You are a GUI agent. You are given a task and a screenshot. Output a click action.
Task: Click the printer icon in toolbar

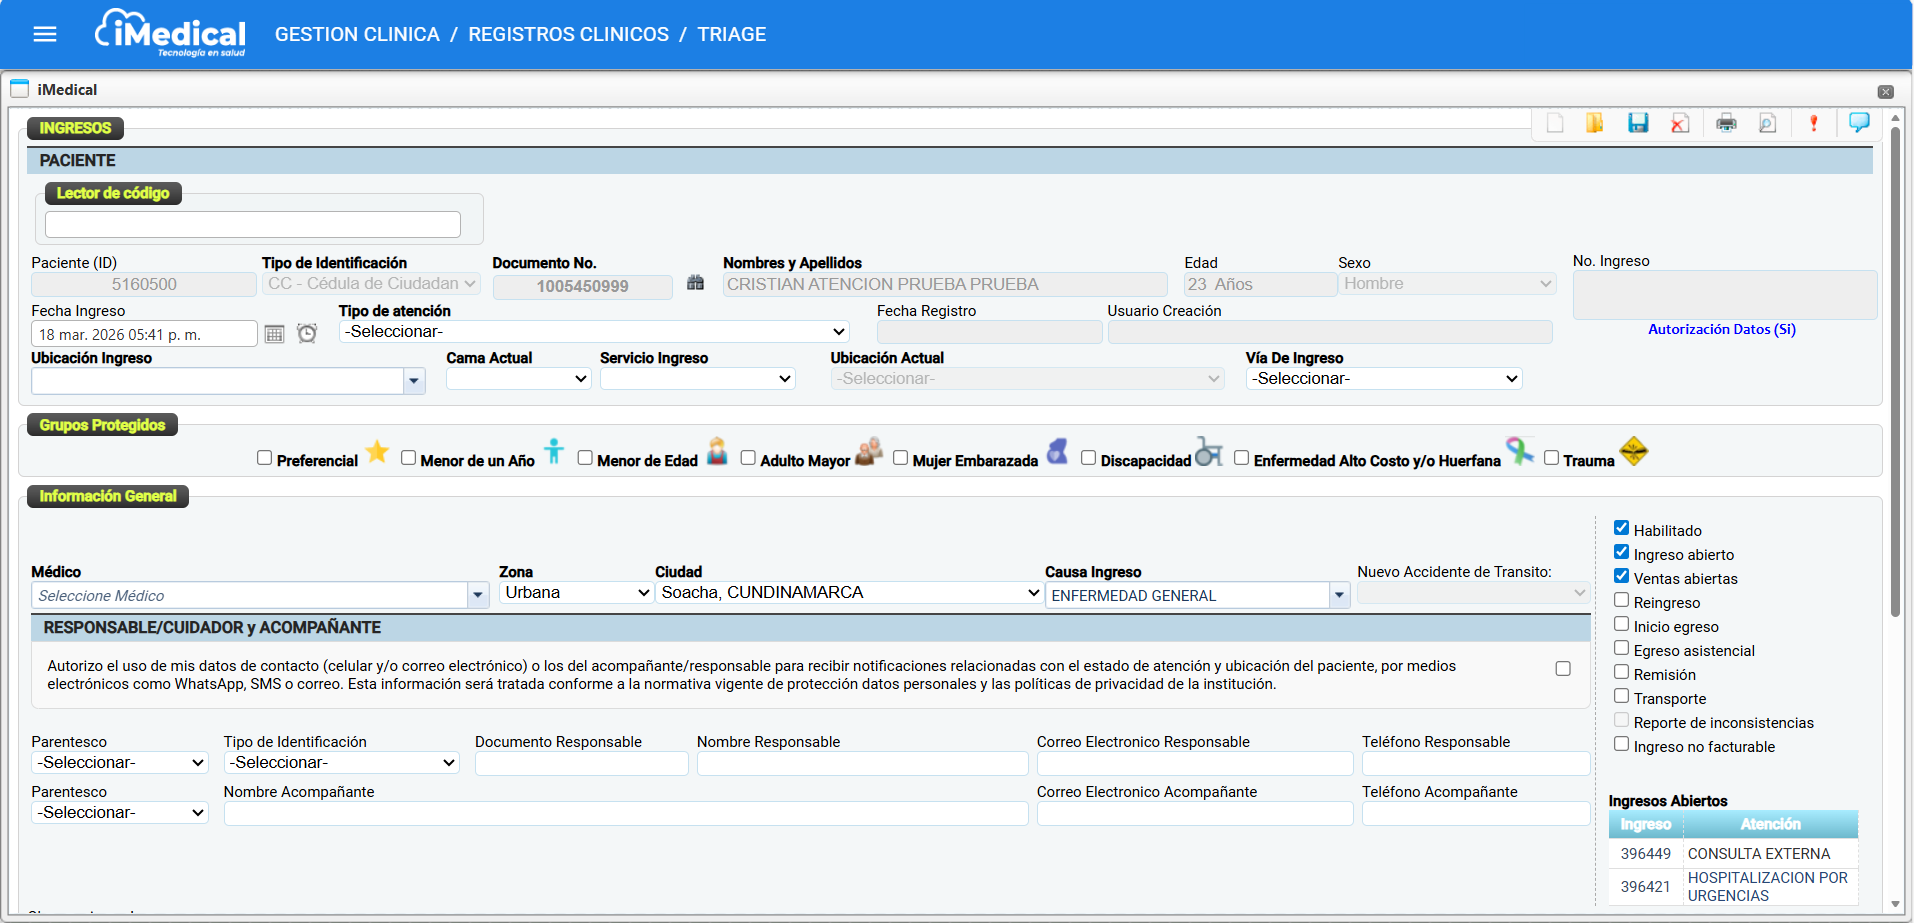click(1726, 123)
